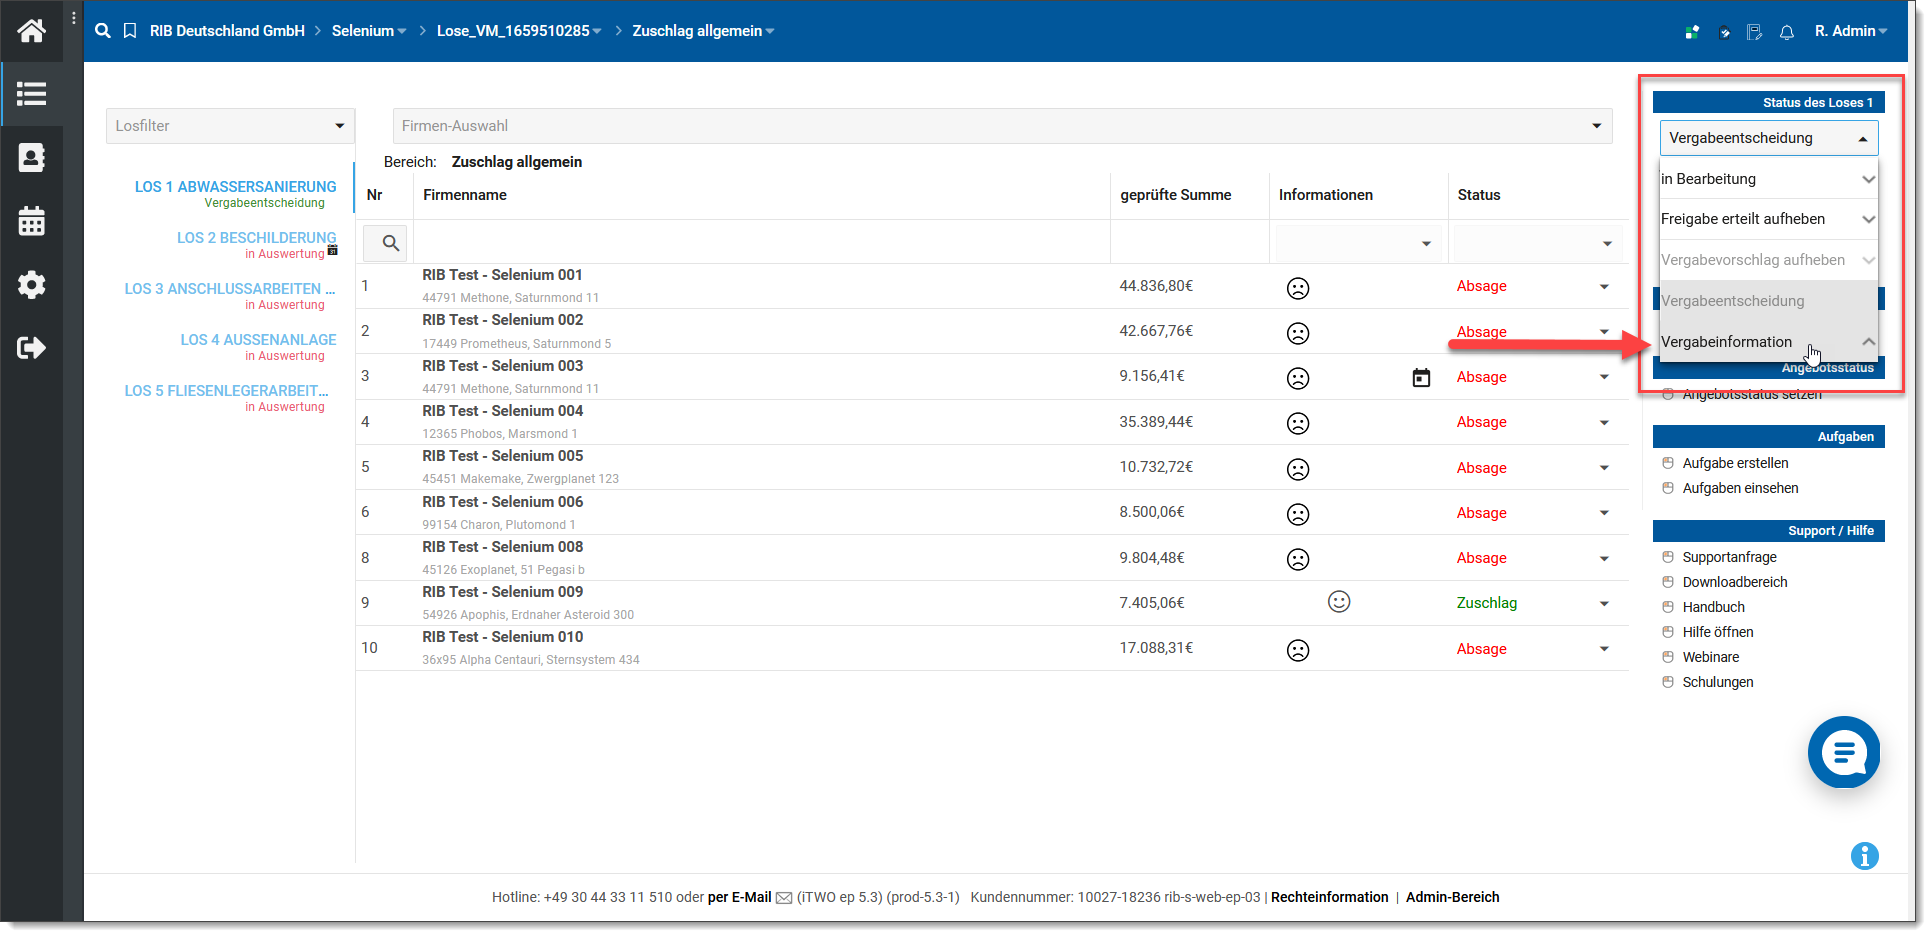
Task: Open the list view sidebar icon
Action: click(31, 94)
